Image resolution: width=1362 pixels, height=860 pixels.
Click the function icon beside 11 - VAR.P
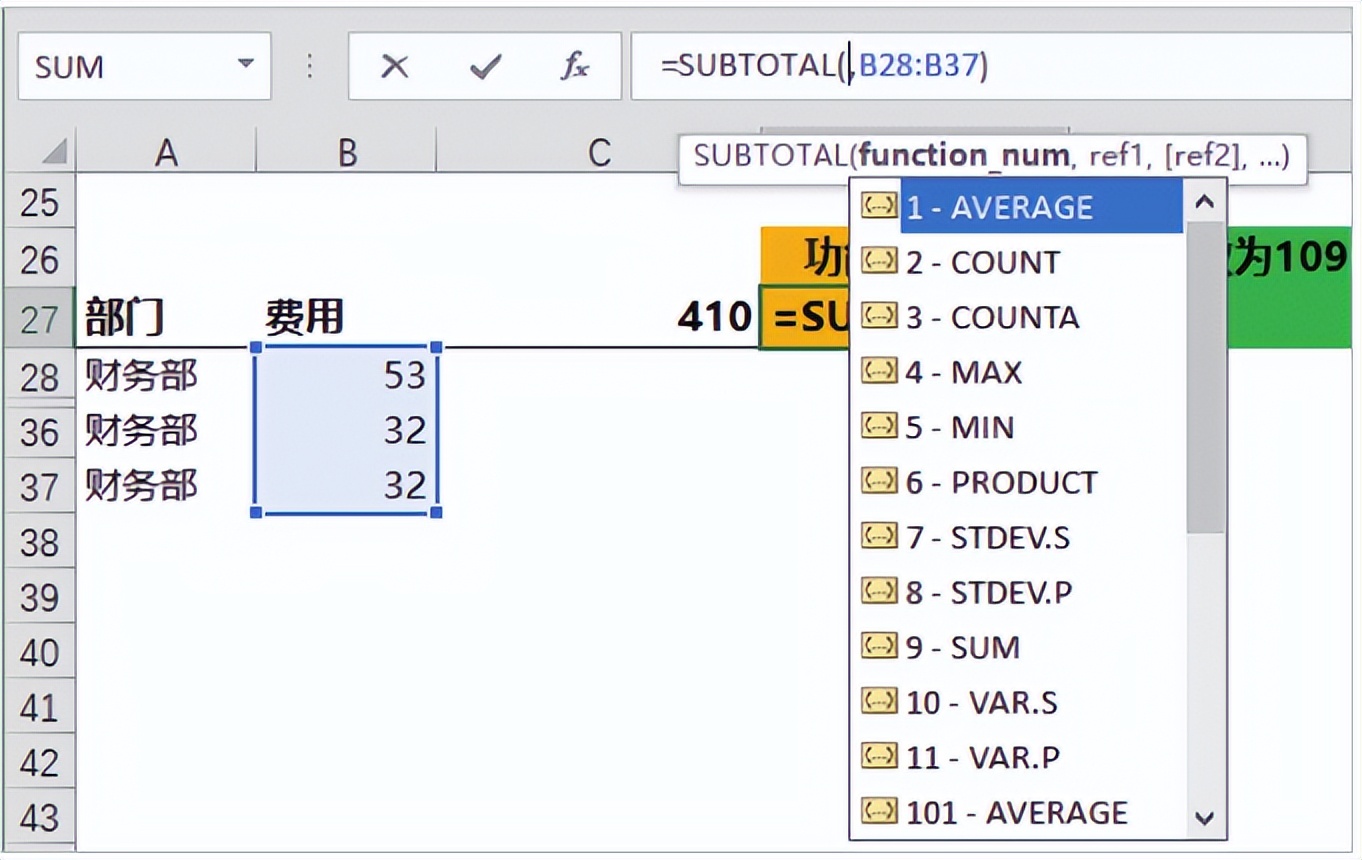(878, 757)
